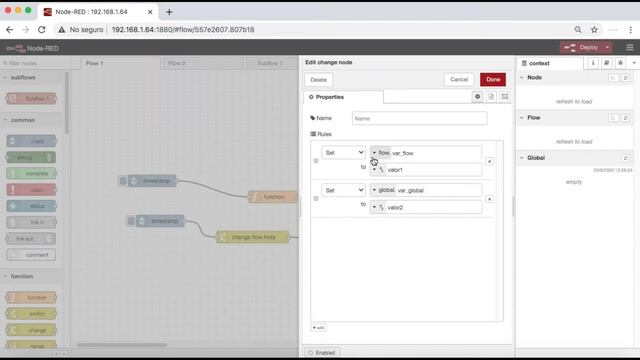Edit the var_flow property field
Screen dimensions: 640x360
[x=436, y=153]
